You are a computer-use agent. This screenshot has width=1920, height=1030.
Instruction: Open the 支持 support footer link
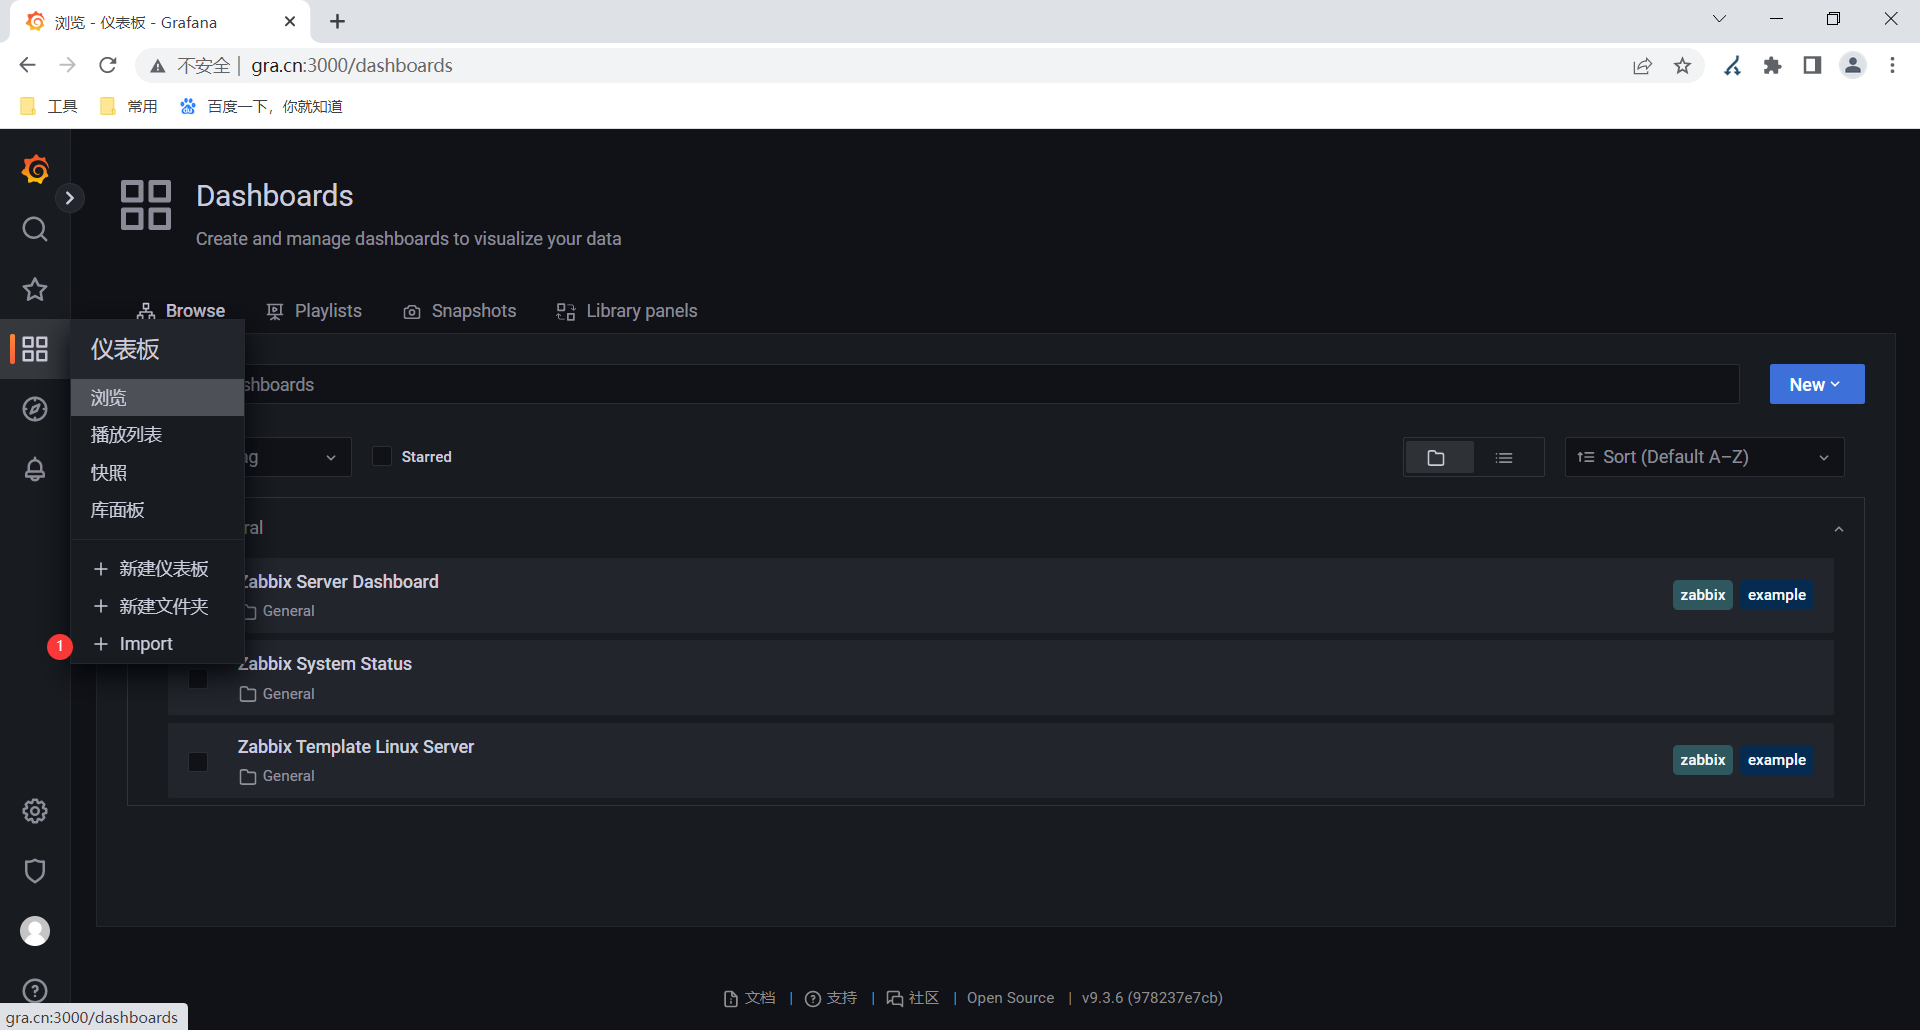click(x=831, y=998)
